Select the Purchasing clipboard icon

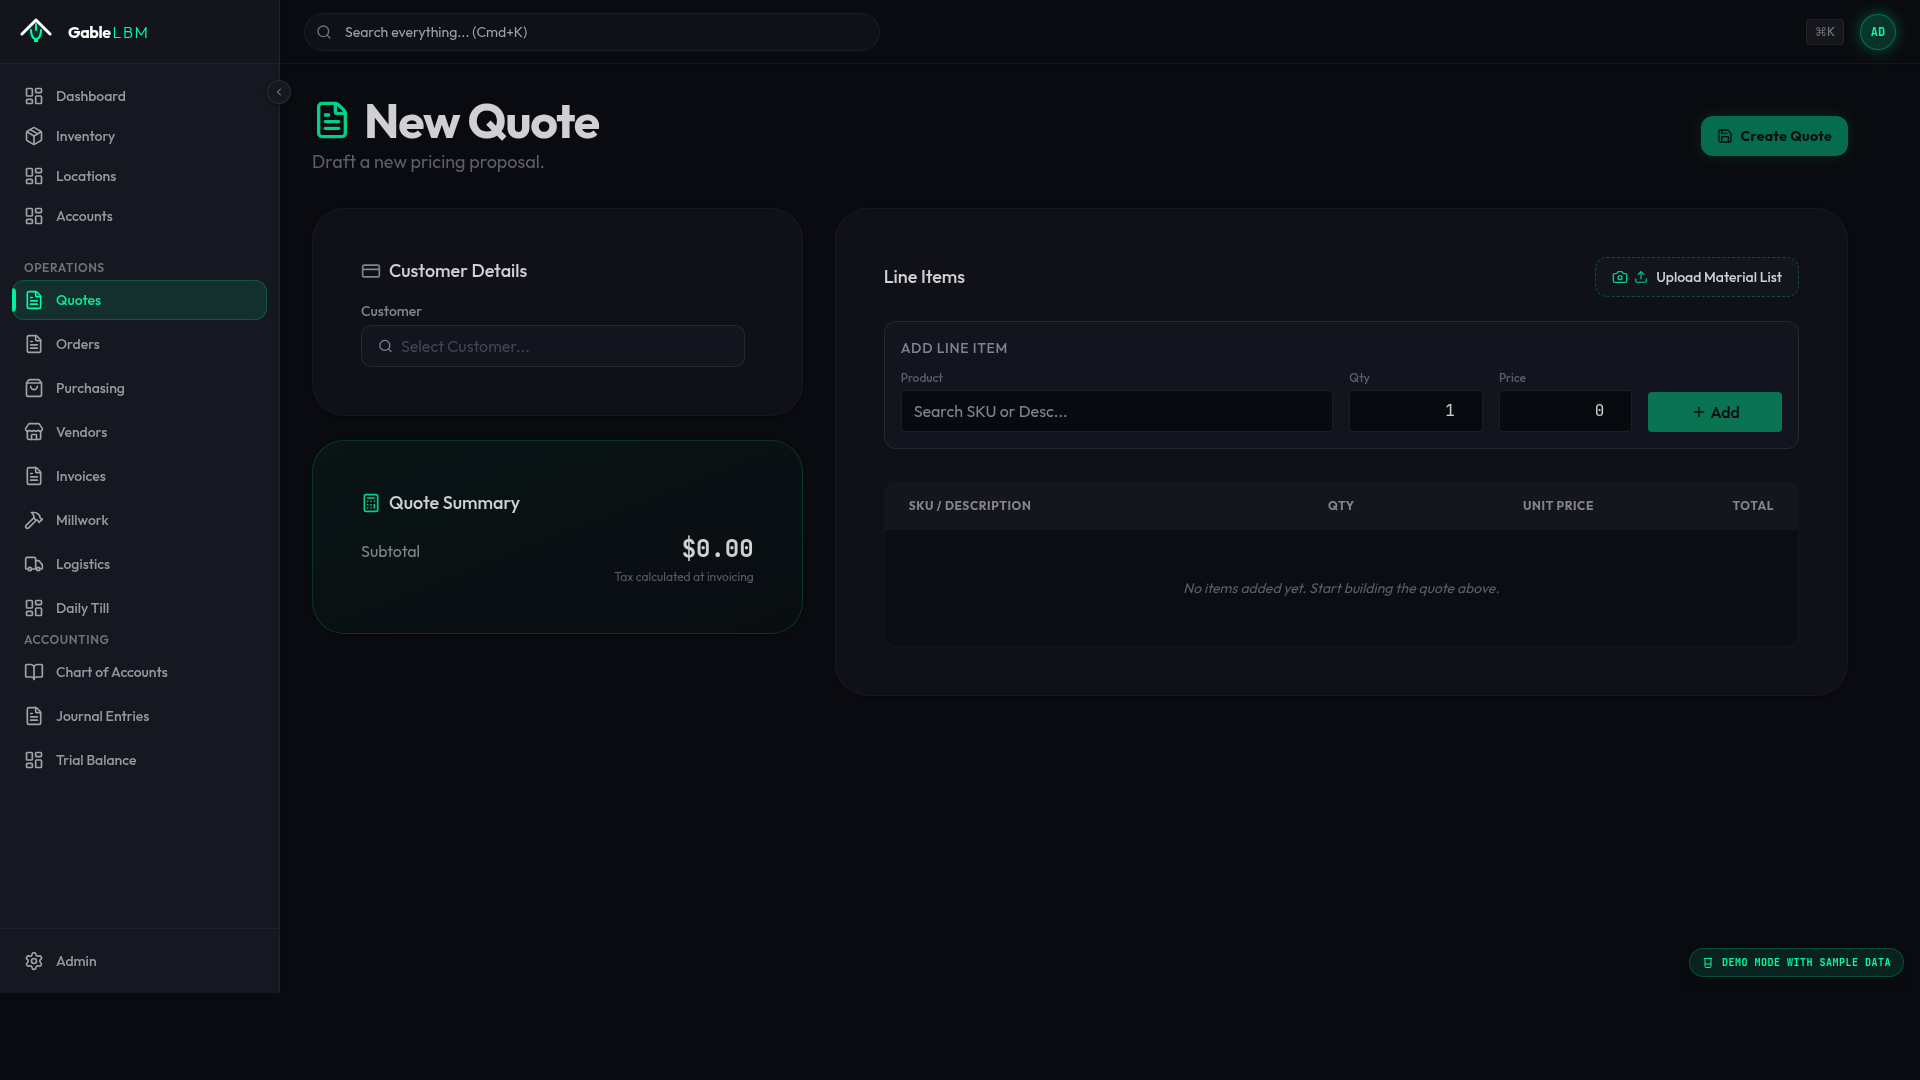click(x=35, y=388)
